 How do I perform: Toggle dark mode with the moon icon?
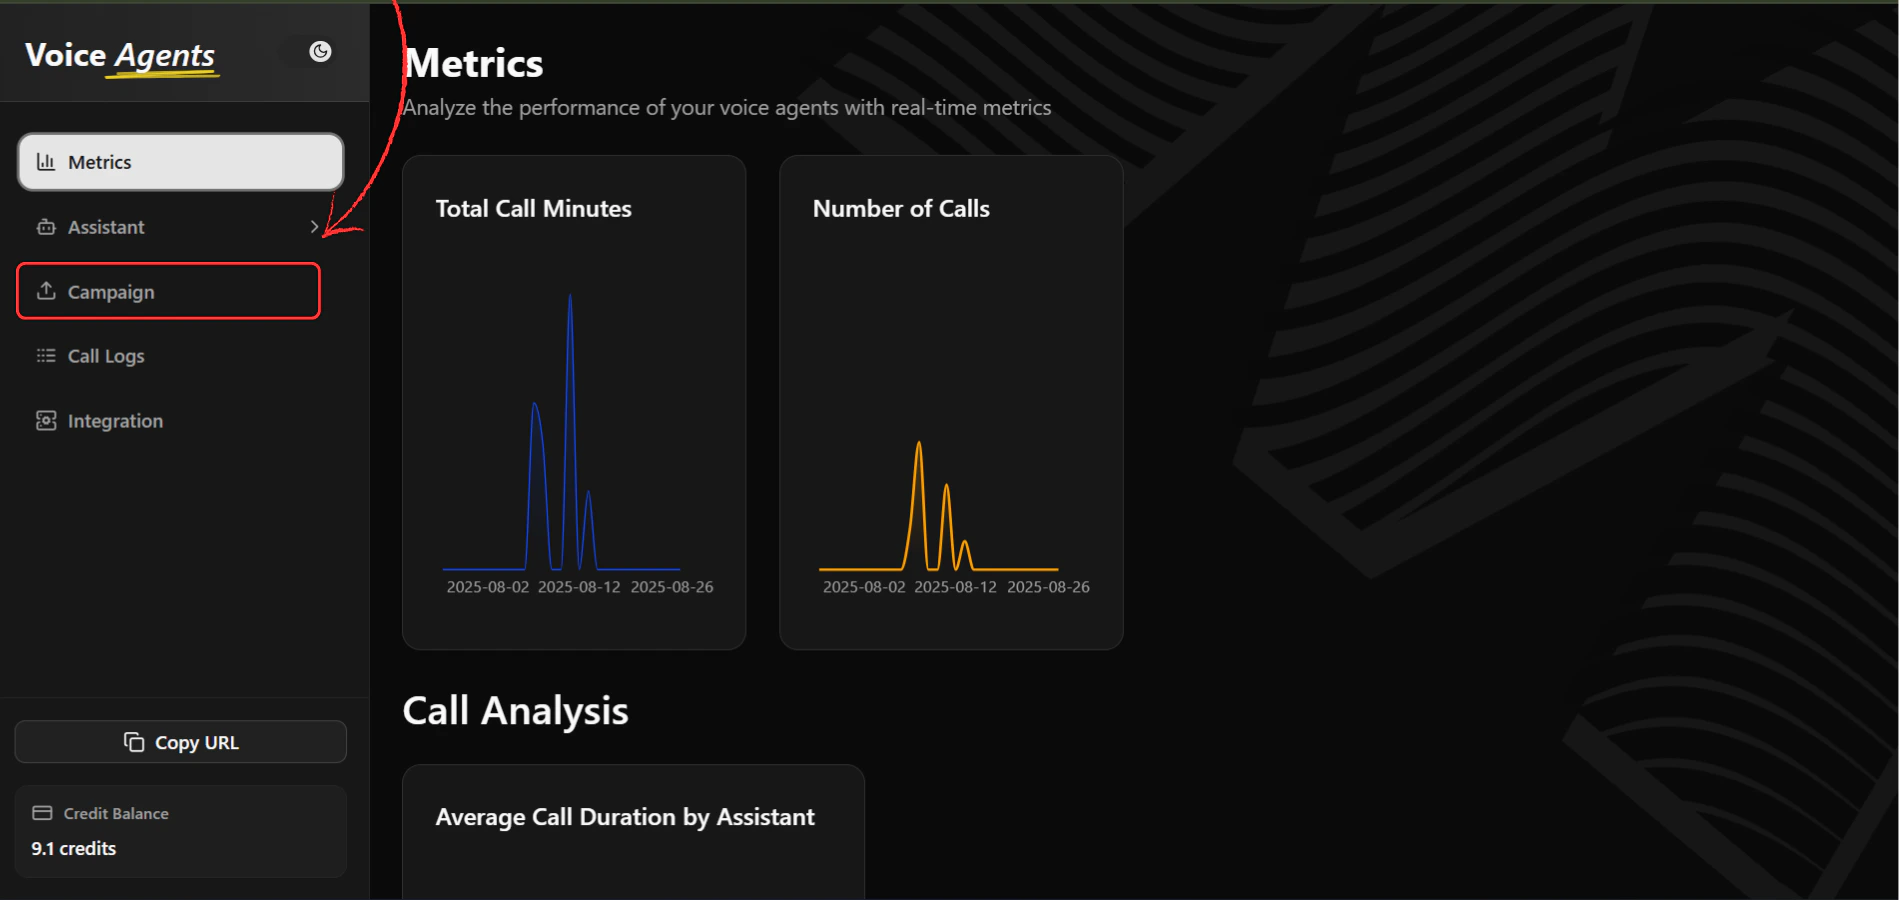tap(320, 51)
